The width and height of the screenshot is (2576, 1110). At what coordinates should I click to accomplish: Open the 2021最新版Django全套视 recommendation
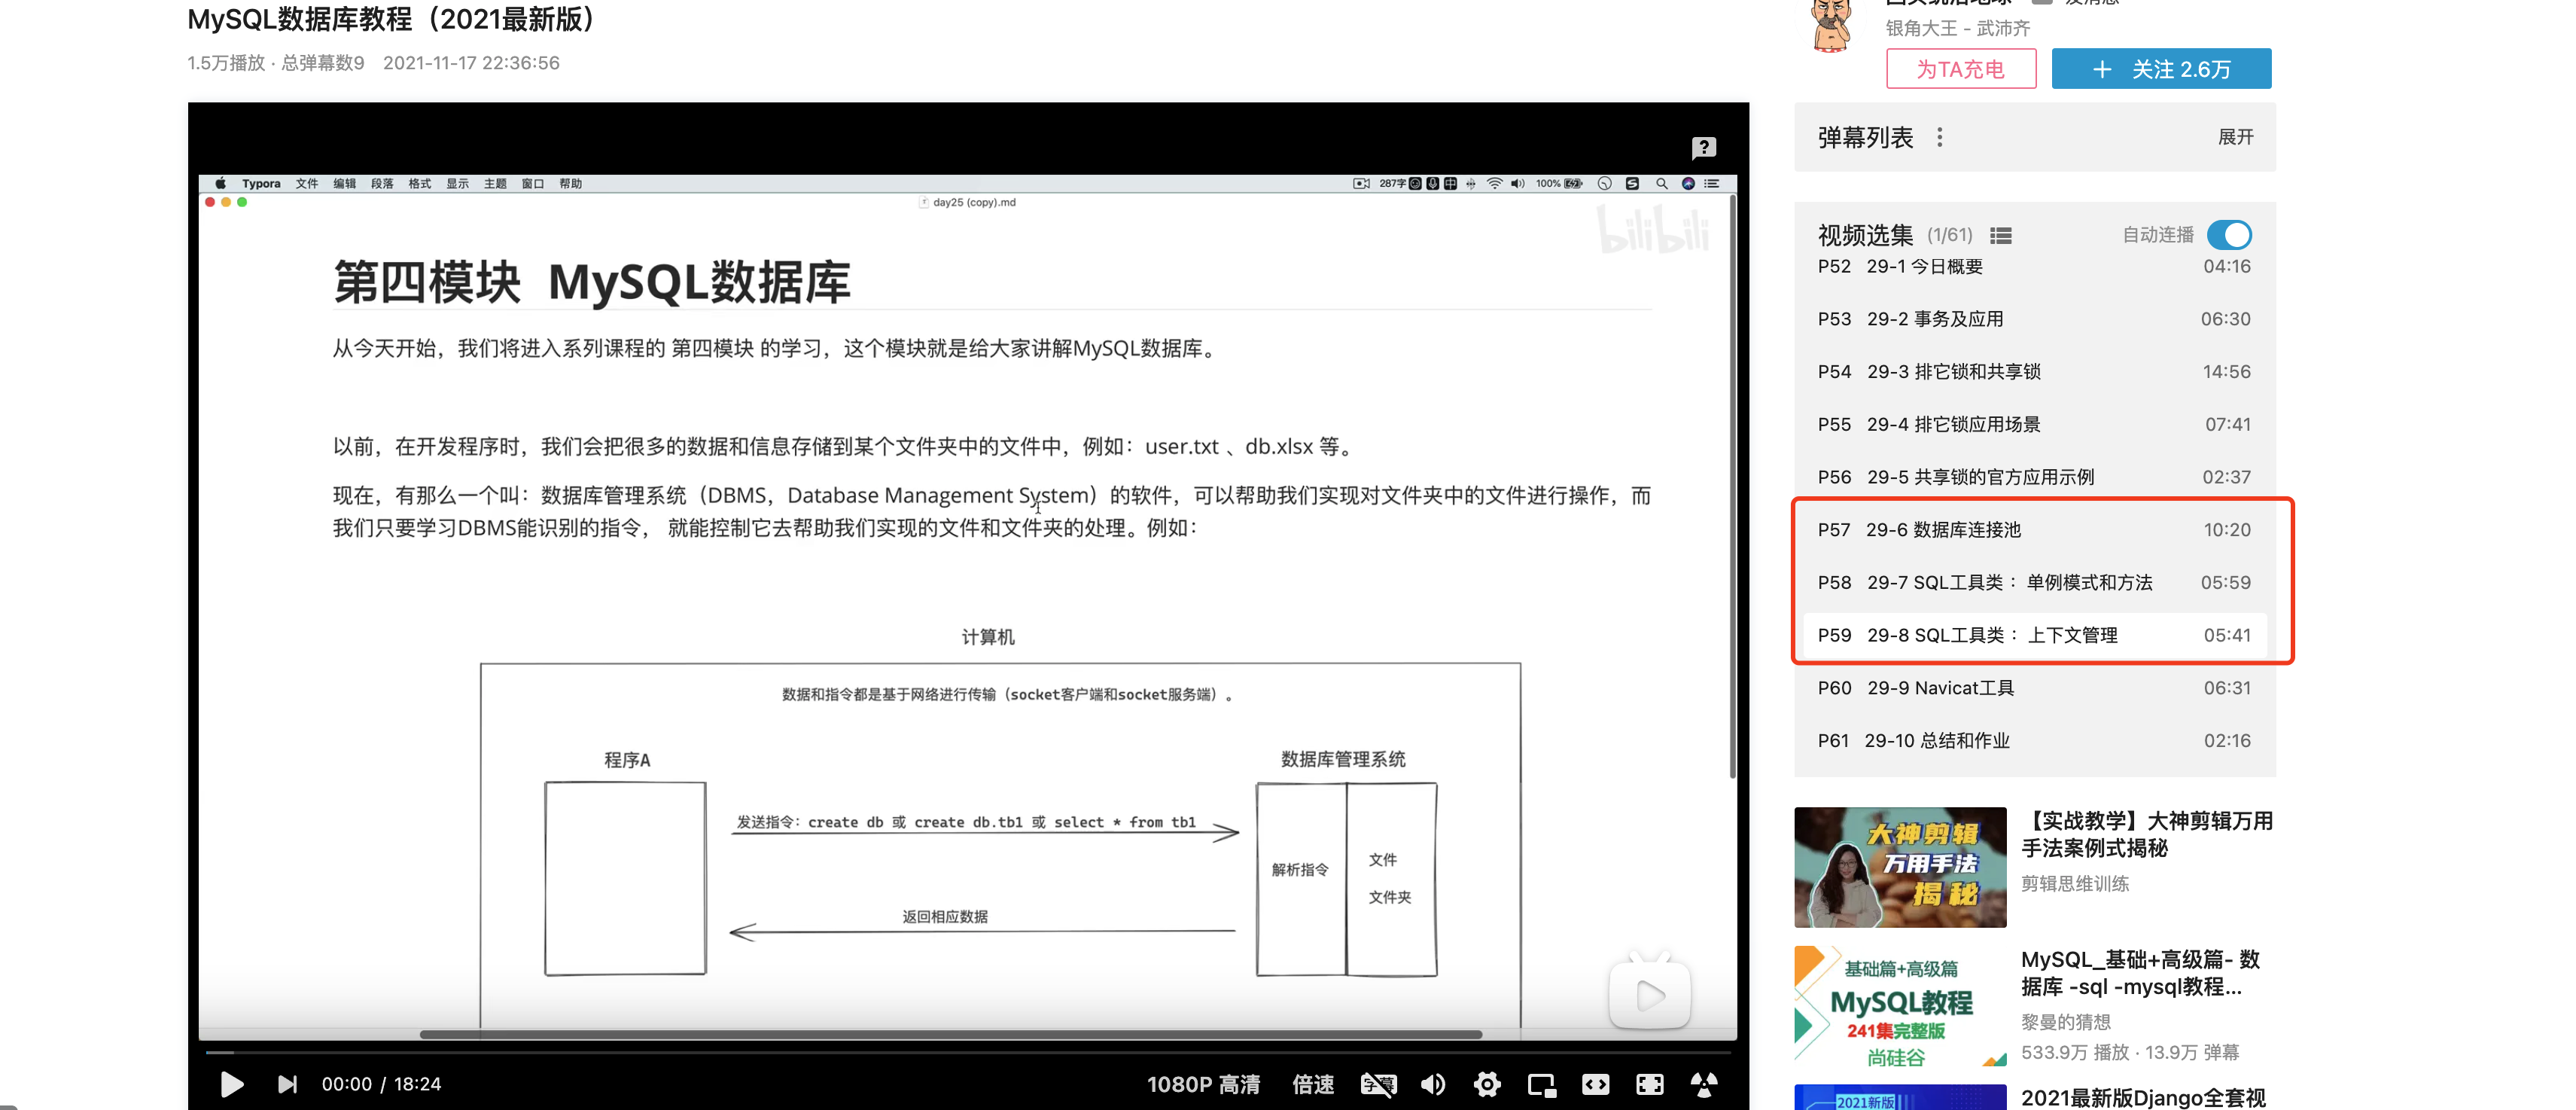coord(2143,1098)
